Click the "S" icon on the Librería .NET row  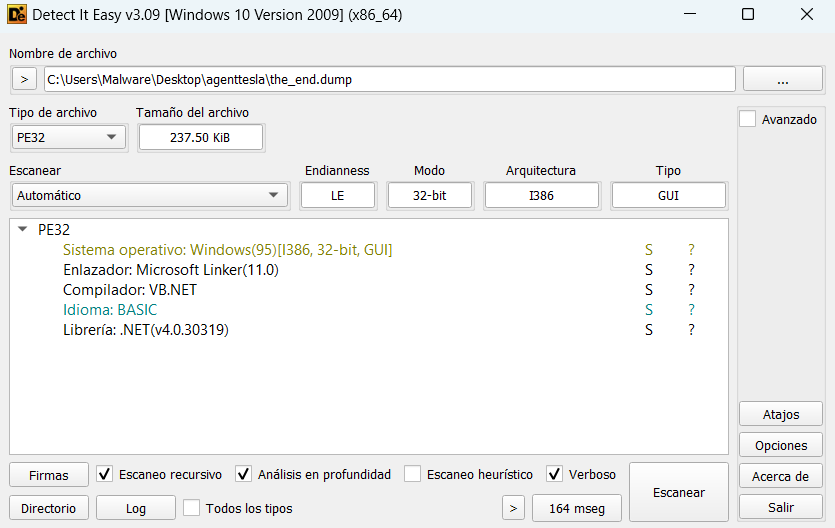tap(648, 330)
